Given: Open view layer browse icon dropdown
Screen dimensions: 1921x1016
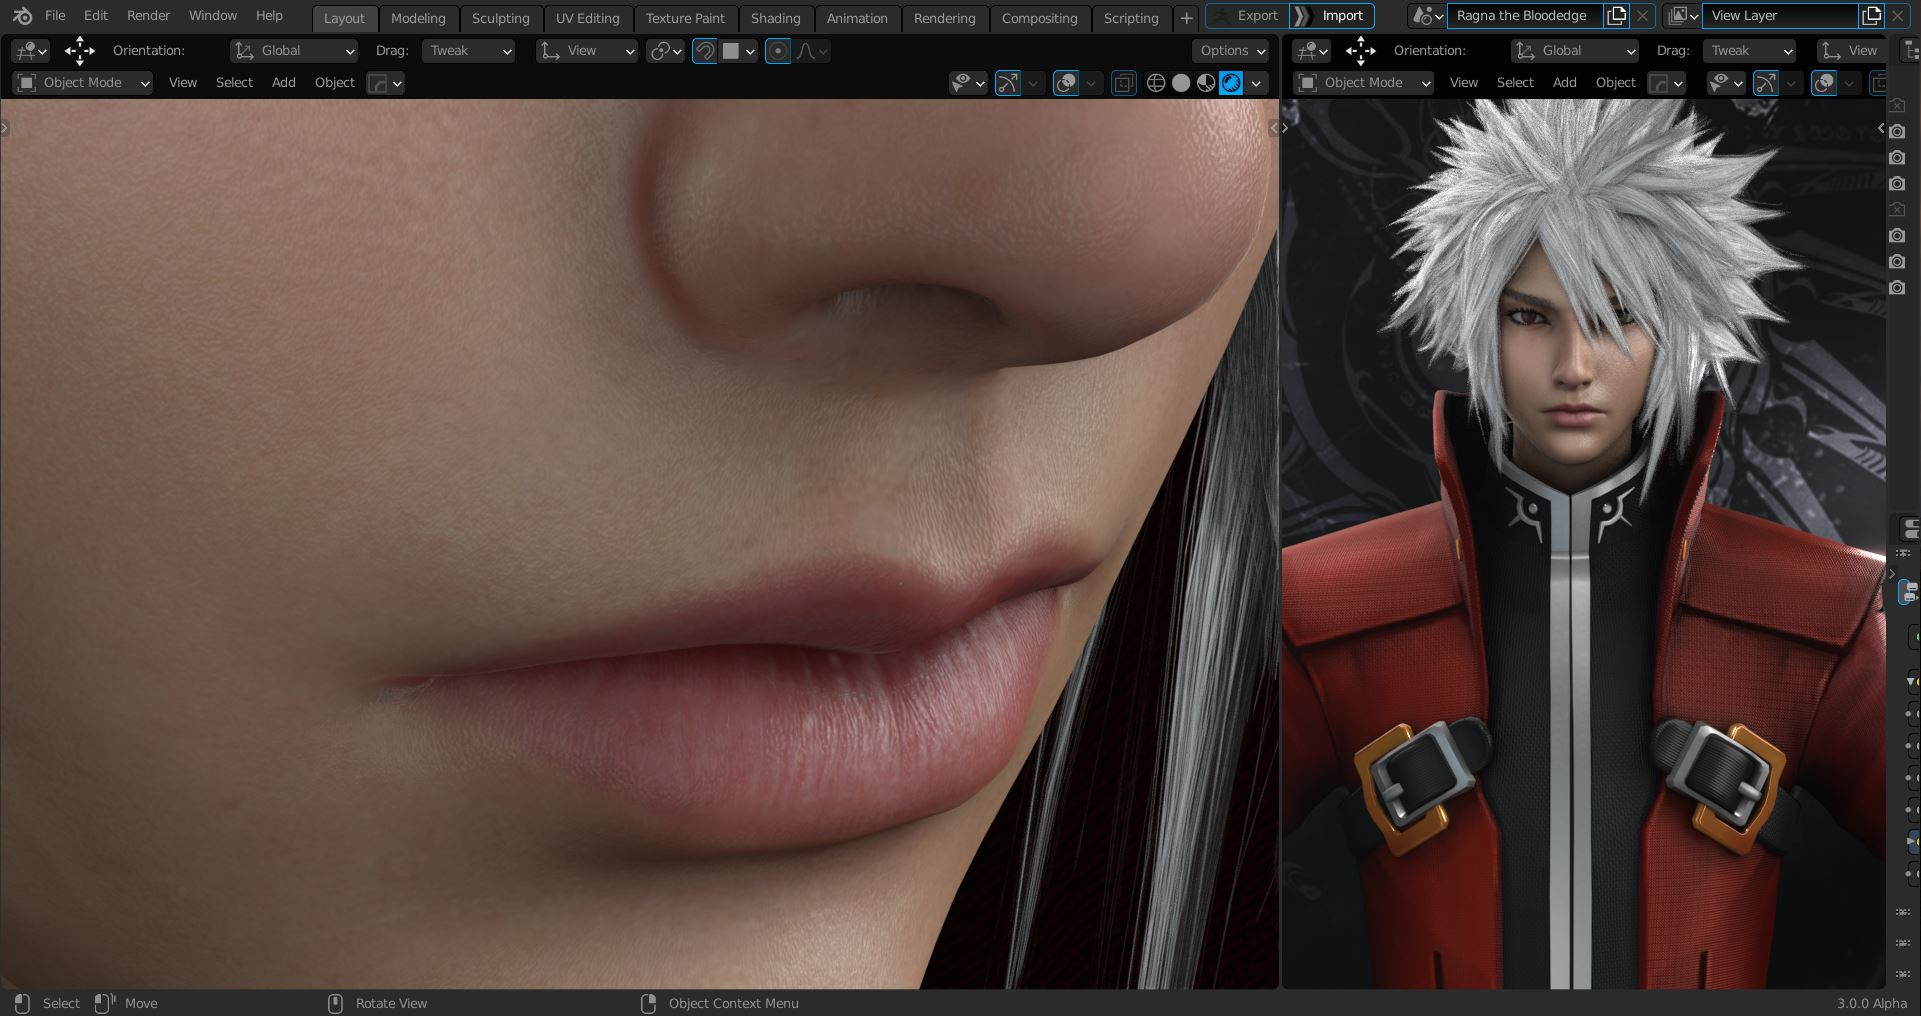Looking at the screenshot, I should (x=1682, y=16).
